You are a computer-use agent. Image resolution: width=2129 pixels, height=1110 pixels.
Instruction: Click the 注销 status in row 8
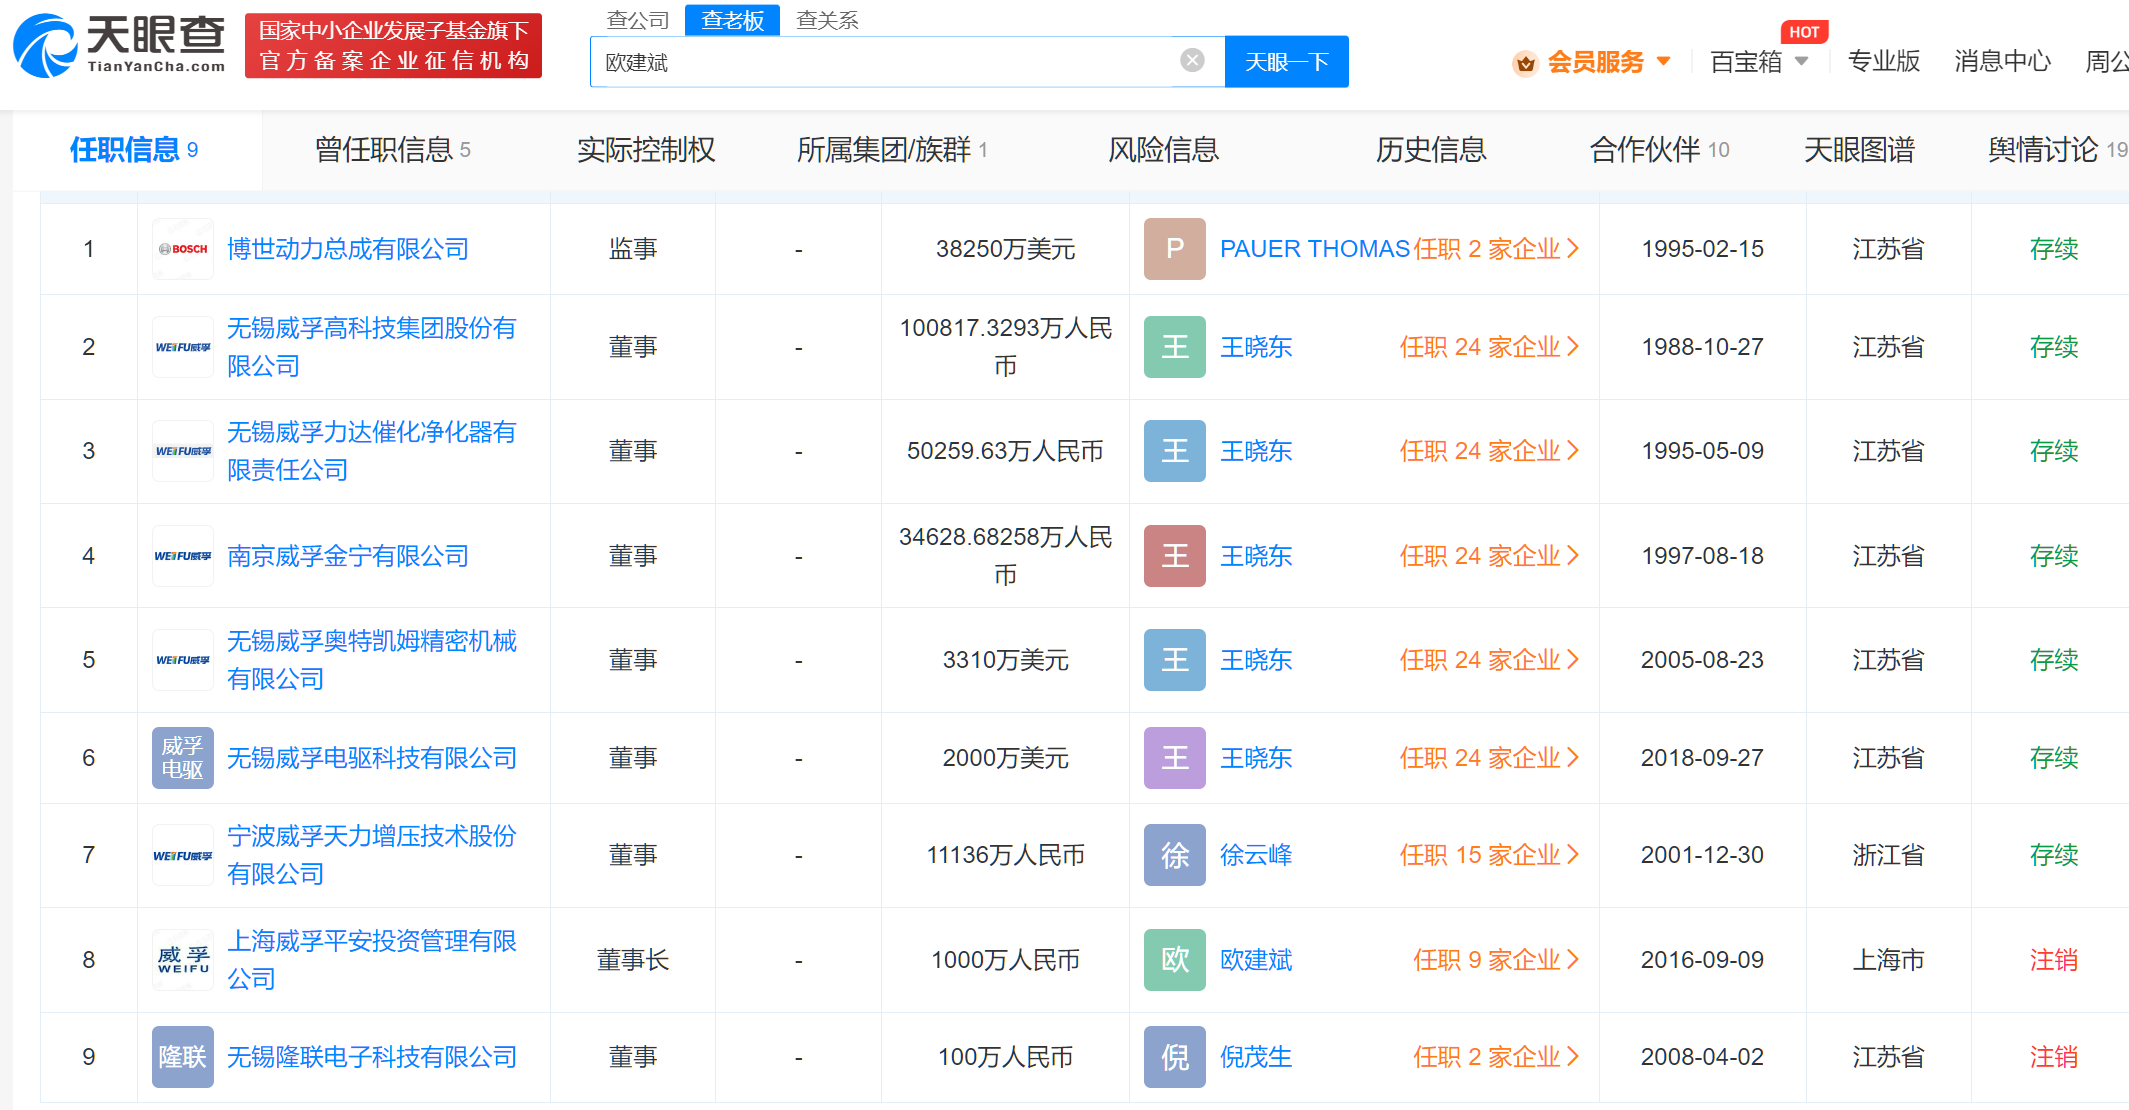click(x=2054, y=960)
